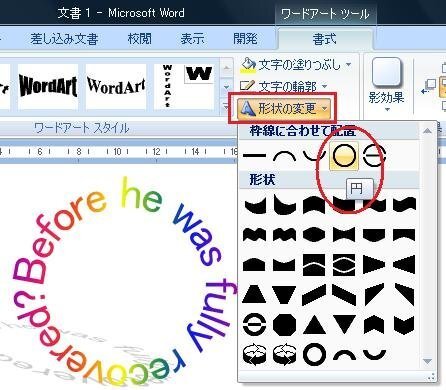Apply the Double Wave 1 shape
The width and height of the screenshot is (446, 390).
point(254,234)
